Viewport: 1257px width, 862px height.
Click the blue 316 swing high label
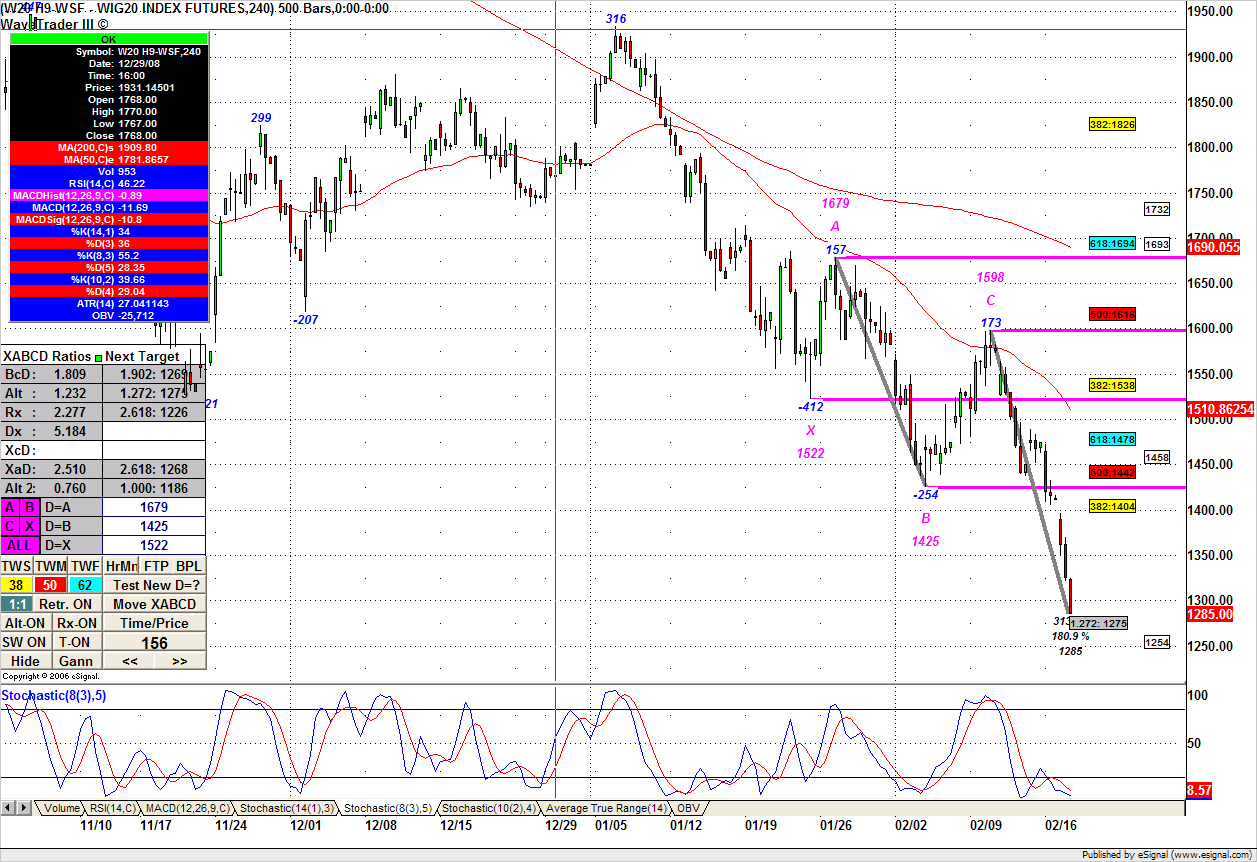coord(616,19)
